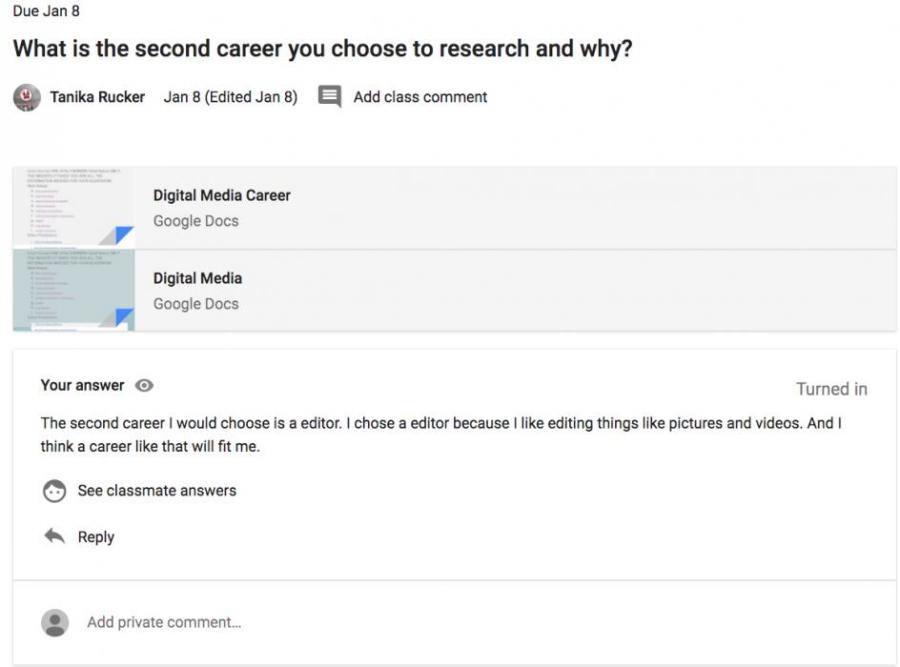900x667 pixels.
Task: Click the class comment speech bubble icon
Action: point(329,97)
